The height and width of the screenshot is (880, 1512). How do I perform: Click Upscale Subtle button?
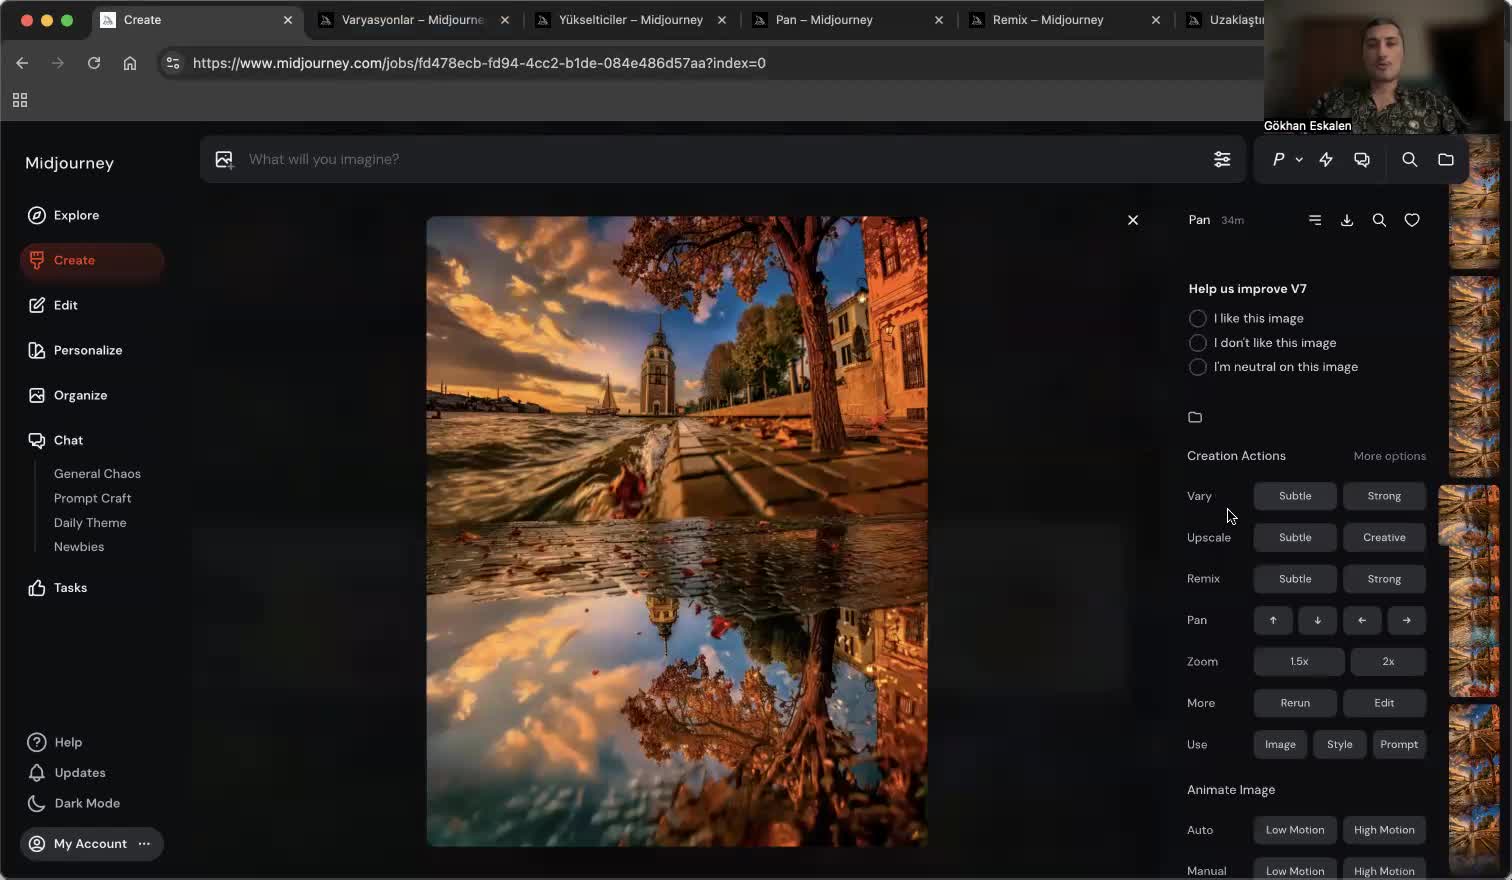[x=1295, y=538]
